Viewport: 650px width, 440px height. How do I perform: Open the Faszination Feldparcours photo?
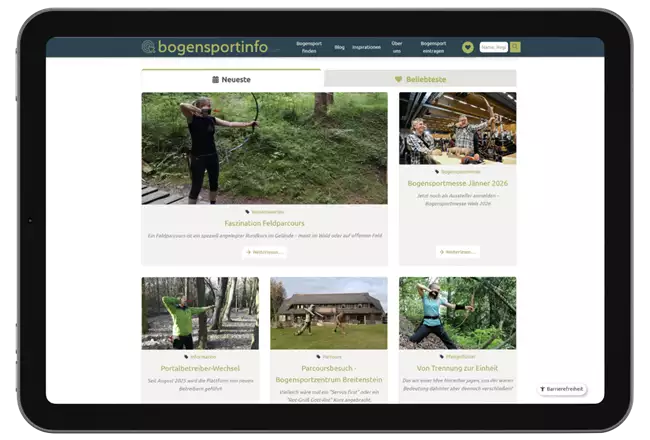pyautogui.click(x=264, y=148)
